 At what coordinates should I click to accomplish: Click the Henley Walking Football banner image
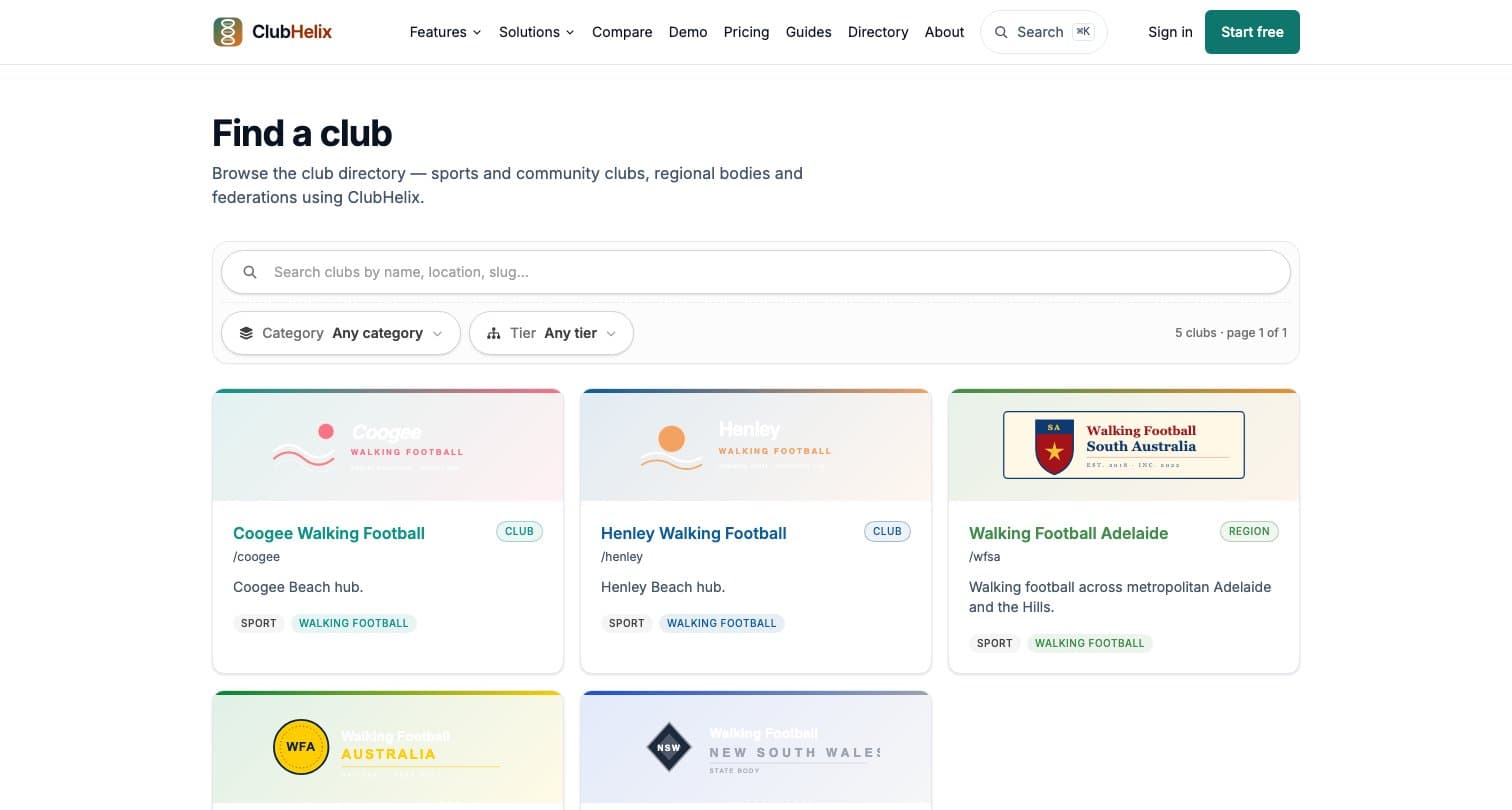756,445
